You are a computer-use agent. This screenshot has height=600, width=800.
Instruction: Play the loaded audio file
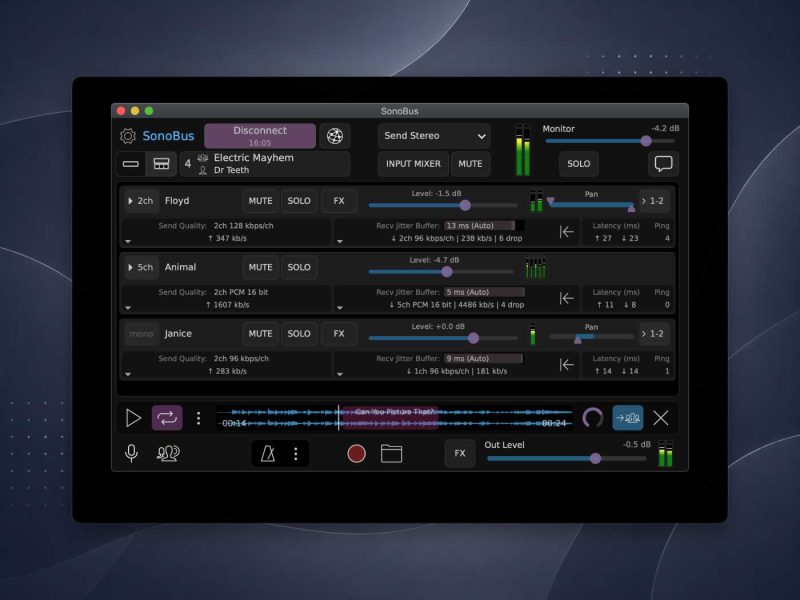[133, 418]
